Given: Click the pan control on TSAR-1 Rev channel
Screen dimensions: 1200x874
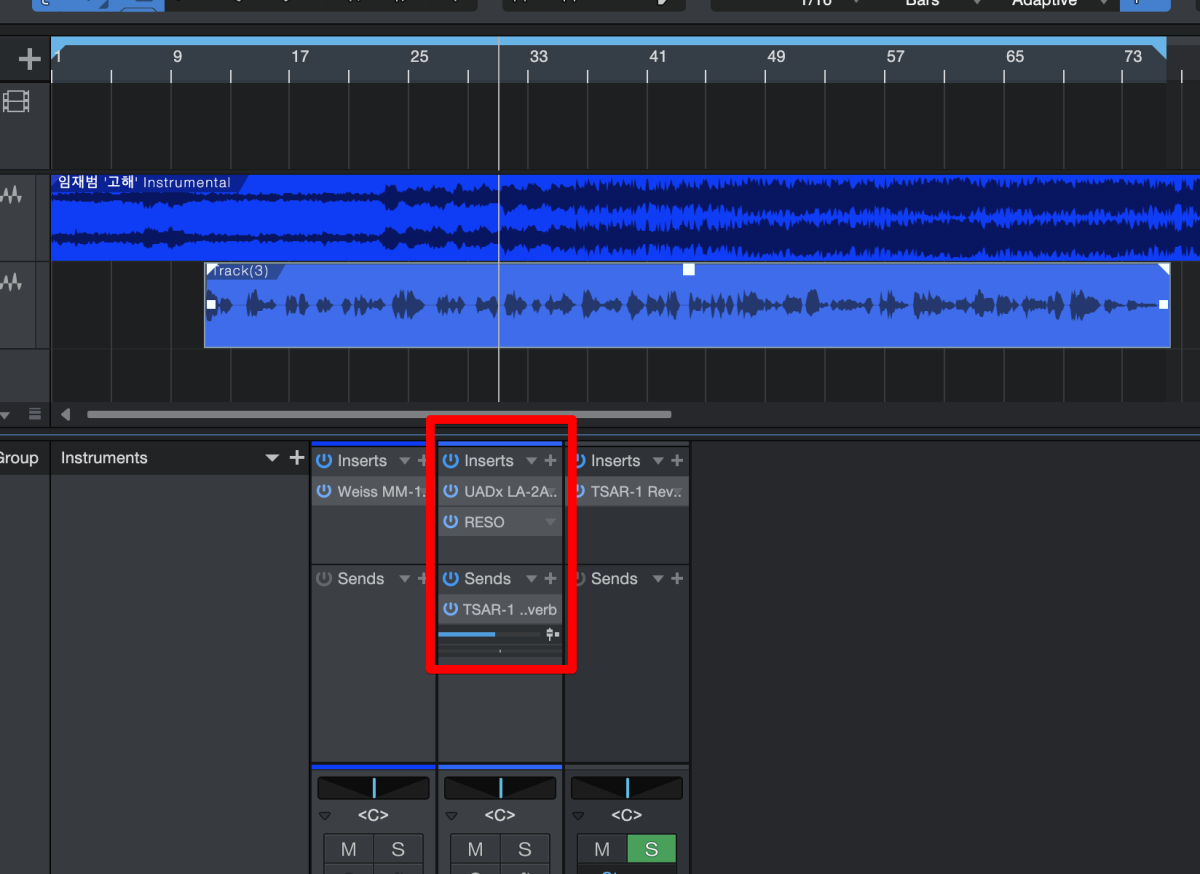Looking at the screenshot, I should pyautogui.click(x=627, y=788).
